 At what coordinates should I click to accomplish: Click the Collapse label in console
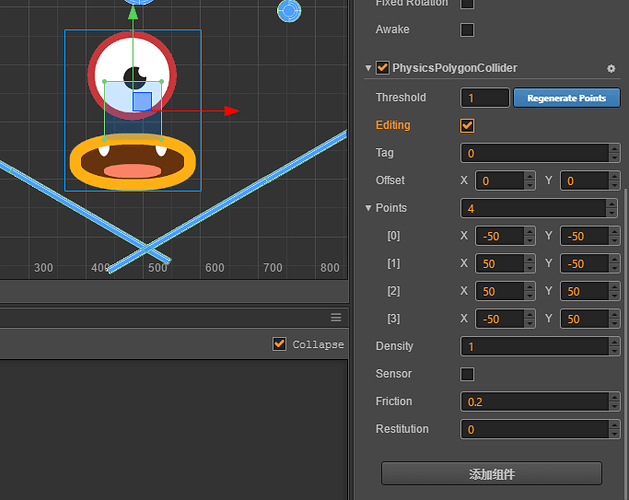pos(318,344)
